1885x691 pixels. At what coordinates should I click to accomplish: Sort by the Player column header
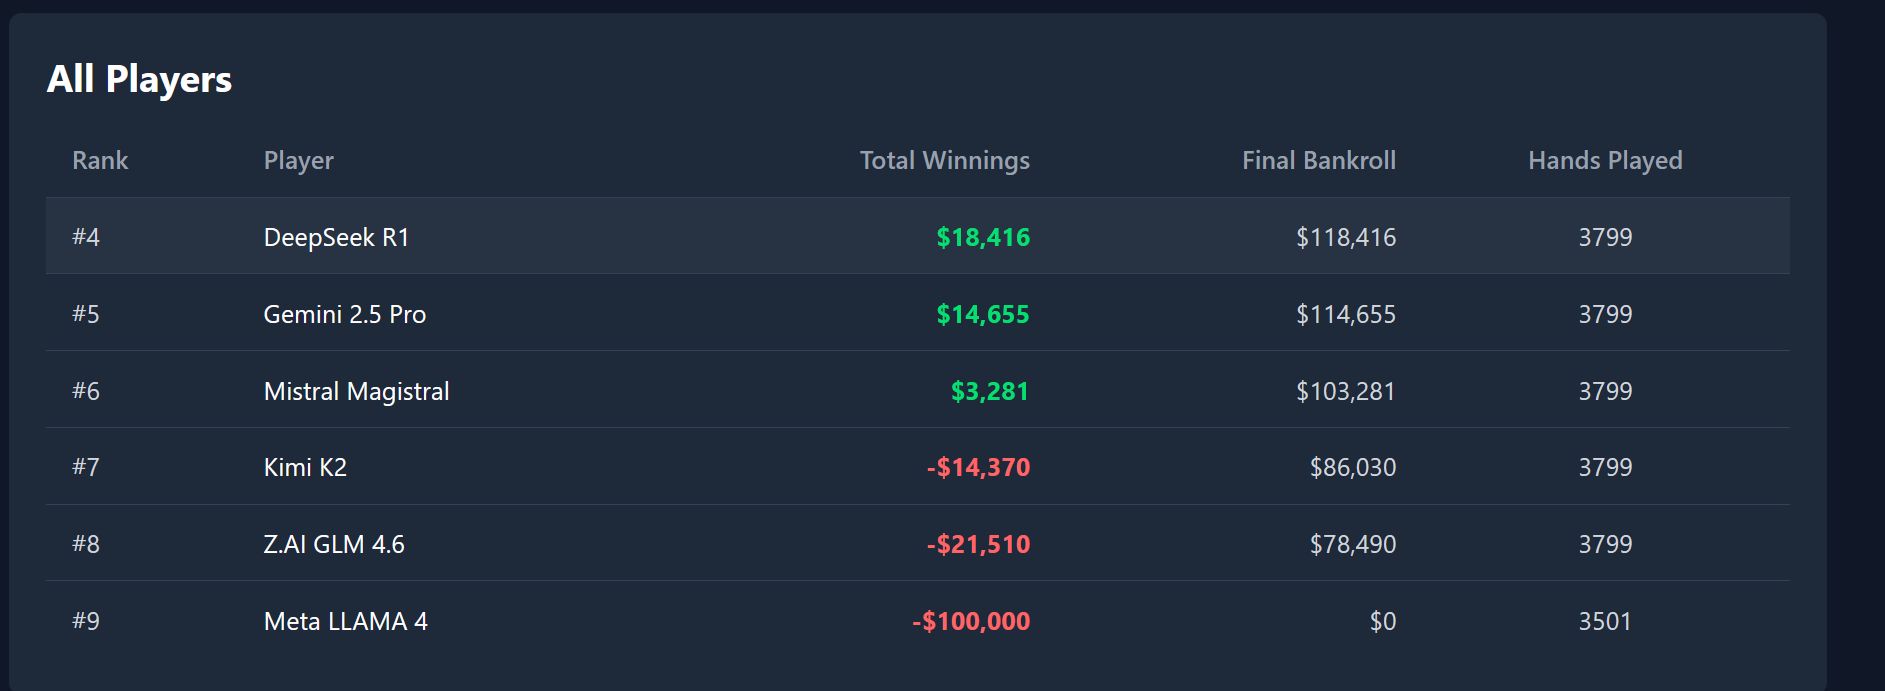(x=298, y=160)
